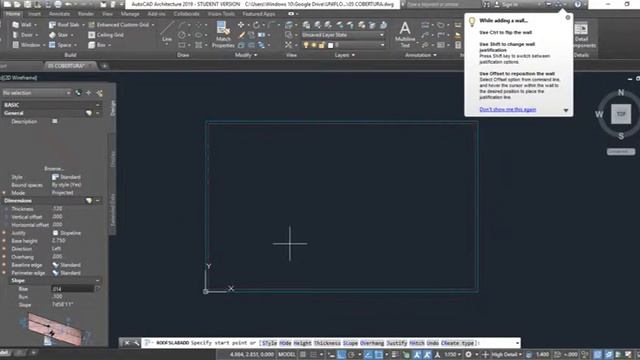
Task: Expand the Layers panel flyout
Action: (344, 55)
